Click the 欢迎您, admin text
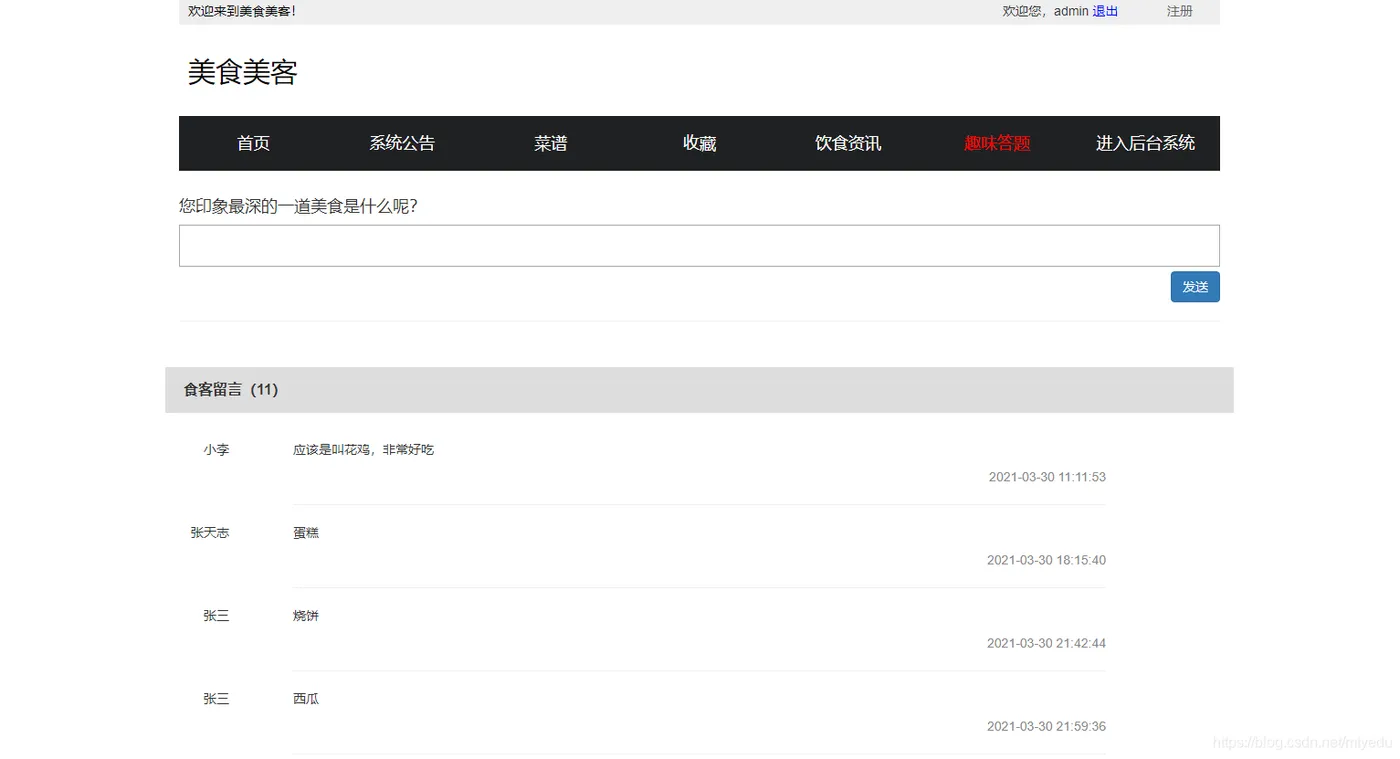The image size is (1400, 759). 1045,11
